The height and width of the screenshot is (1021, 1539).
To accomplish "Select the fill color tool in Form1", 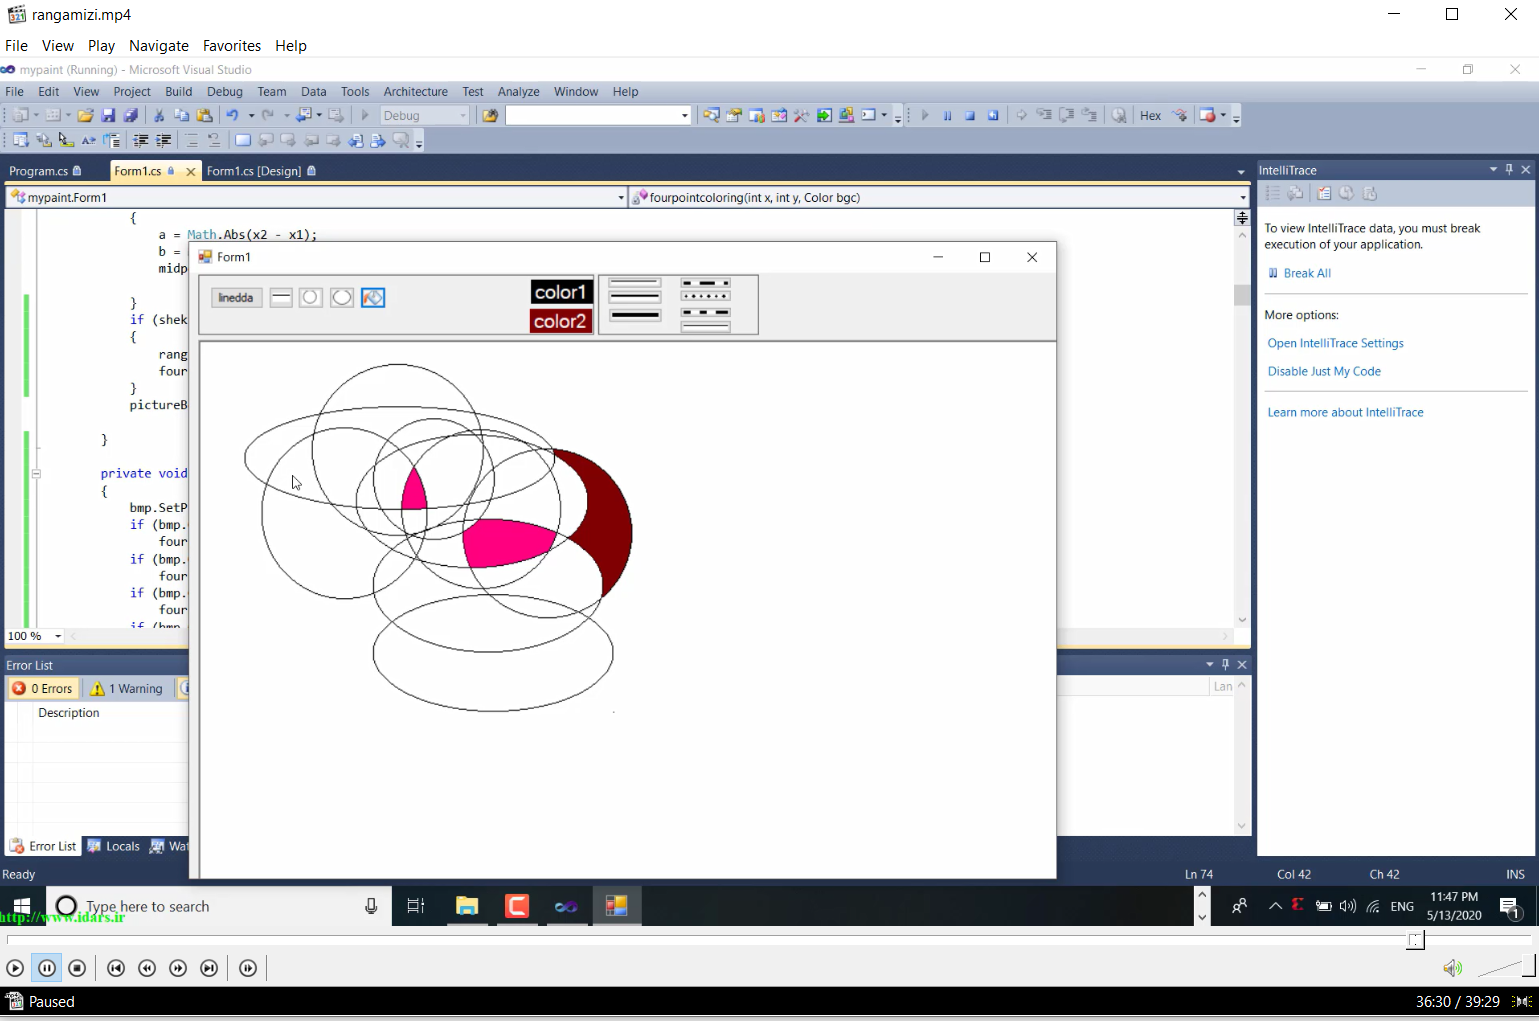I will [x=373, y=298].
